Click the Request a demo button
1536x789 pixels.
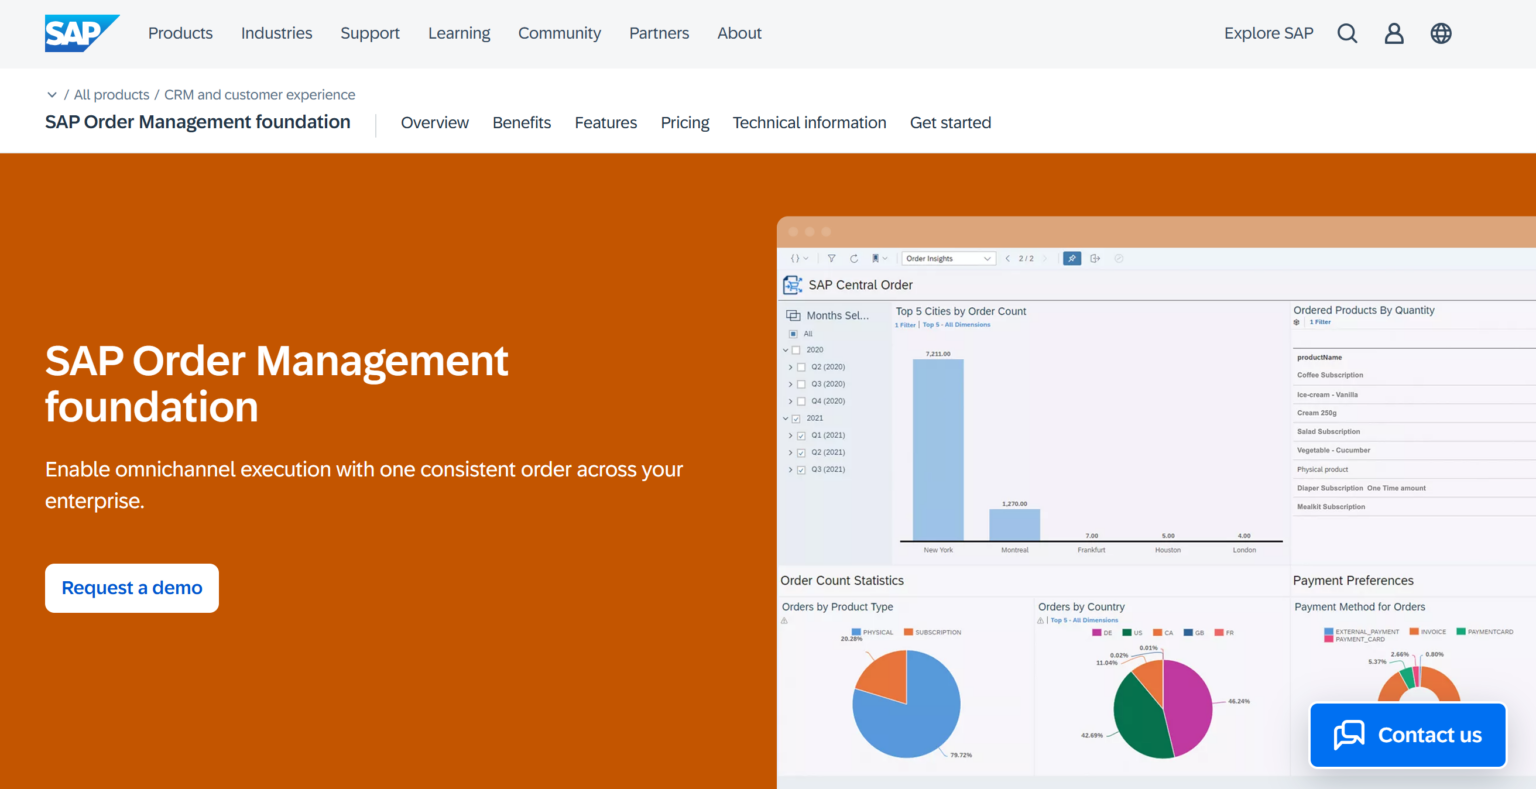click(132, 588)
